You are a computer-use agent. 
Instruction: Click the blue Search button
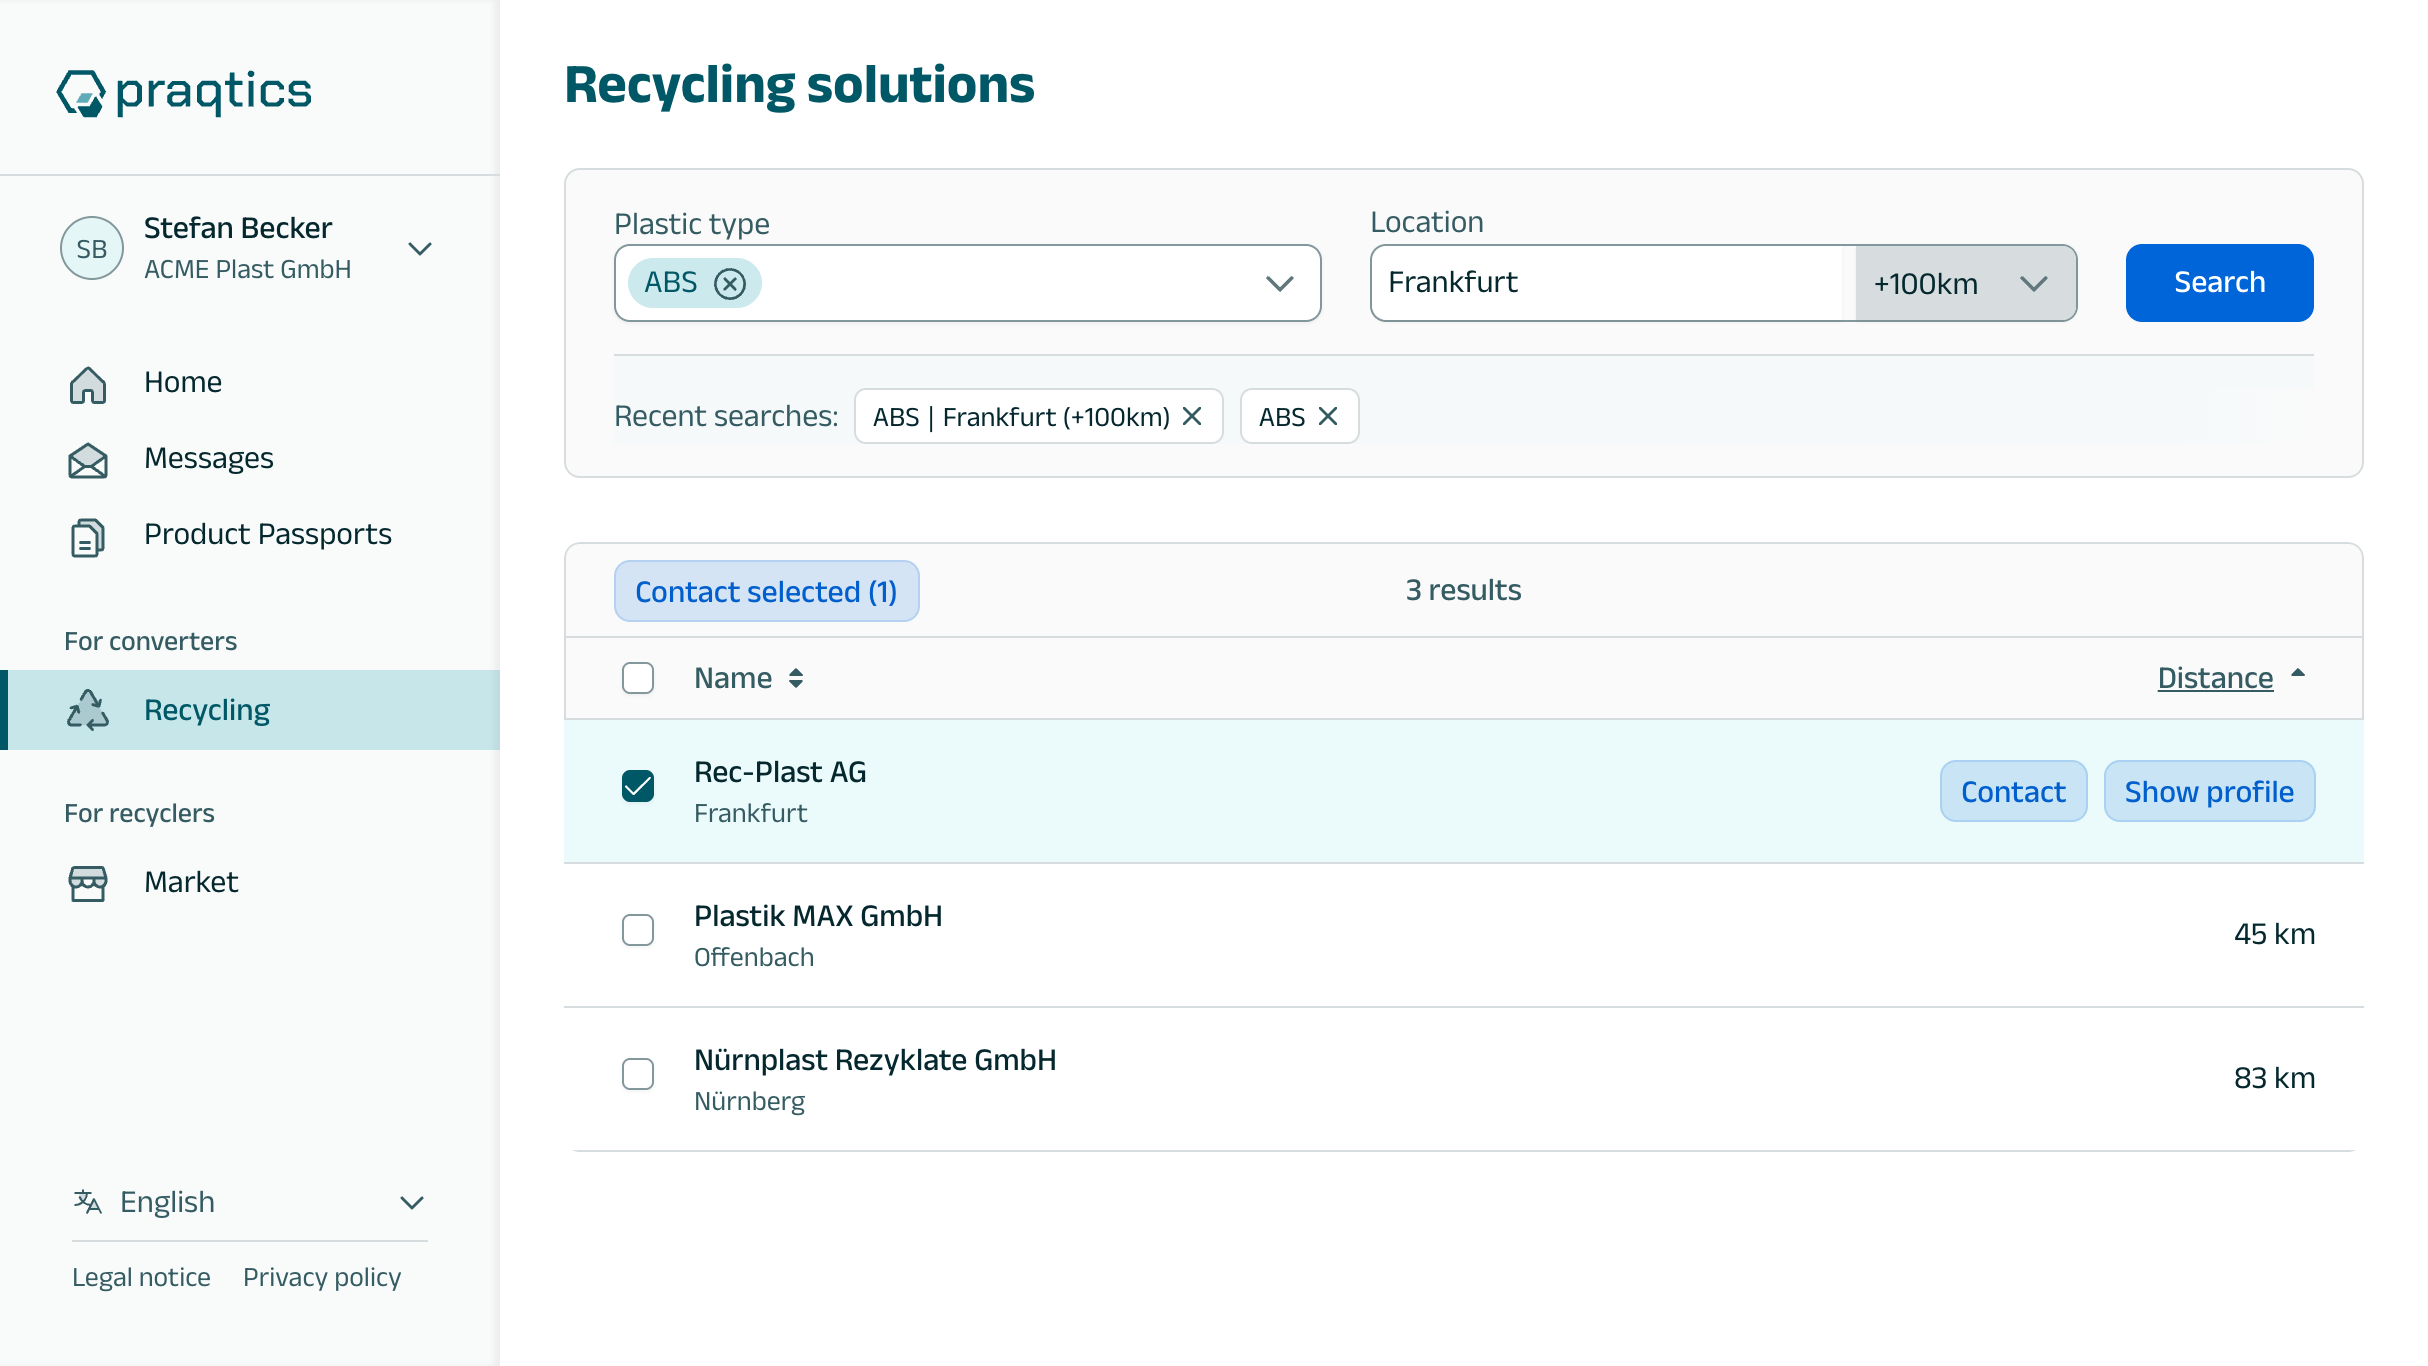pyautogui.click(x=2219, y=283)
